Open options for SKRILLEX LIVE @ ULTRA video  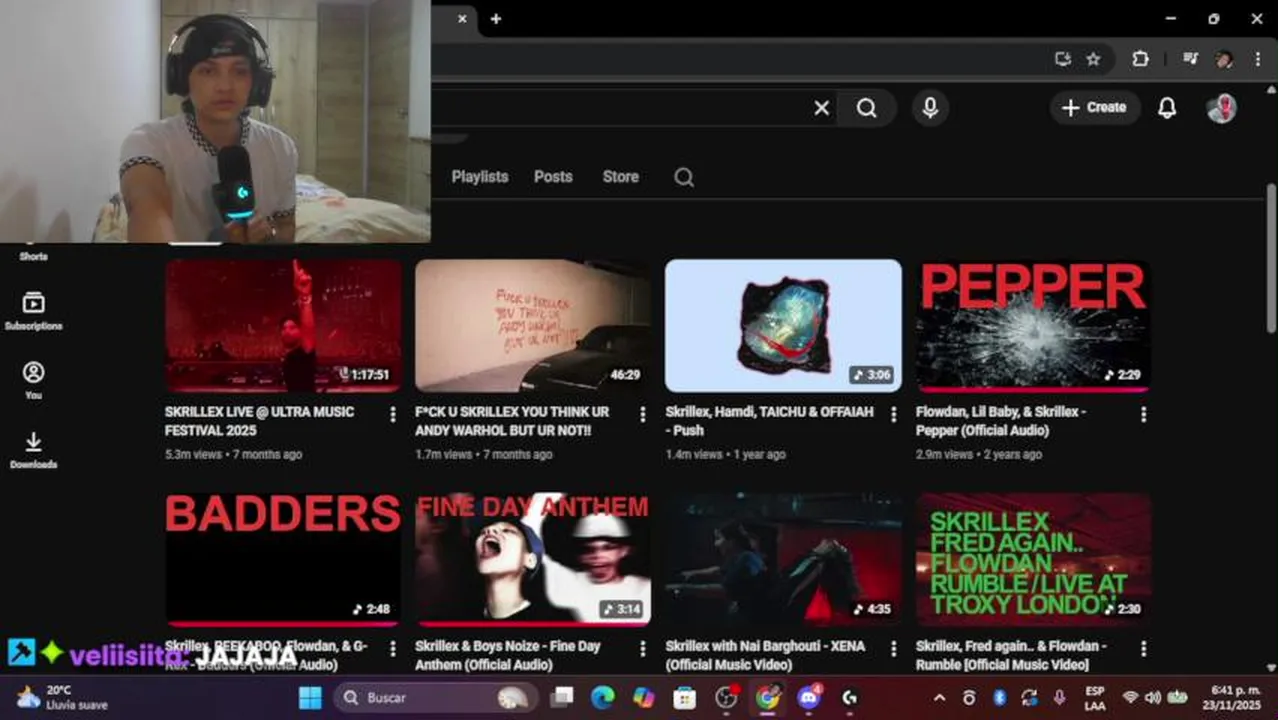click(393, 414)
